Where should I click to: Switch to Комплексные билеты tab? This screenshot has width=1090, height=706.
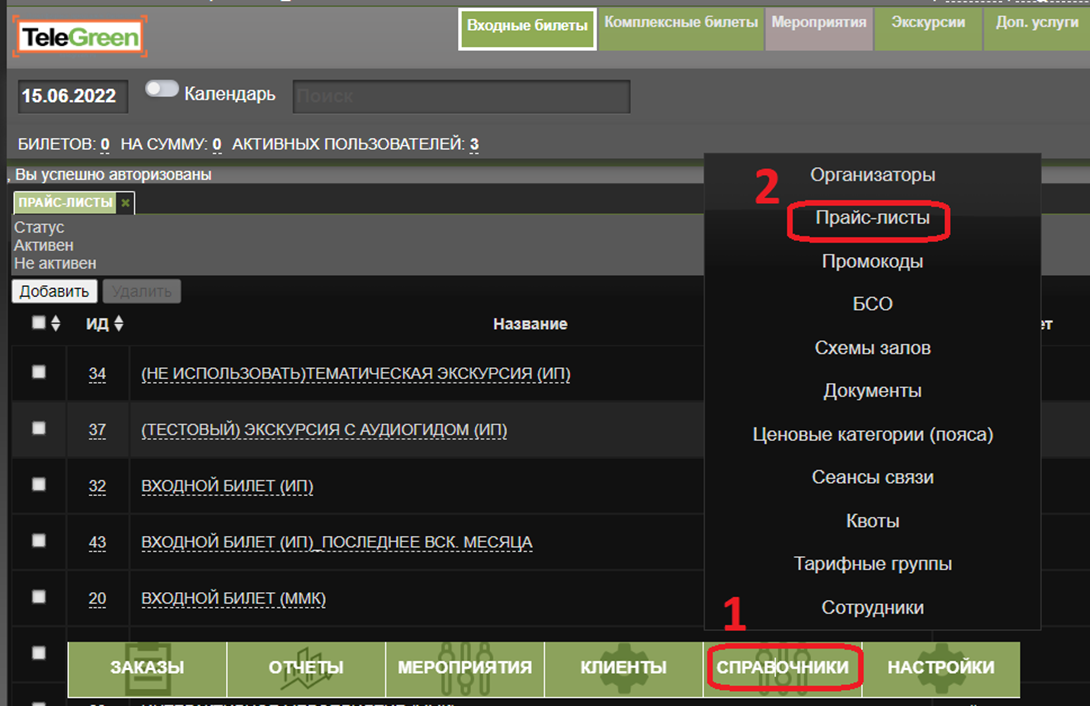pyautogui.click(x=680, y=23)
